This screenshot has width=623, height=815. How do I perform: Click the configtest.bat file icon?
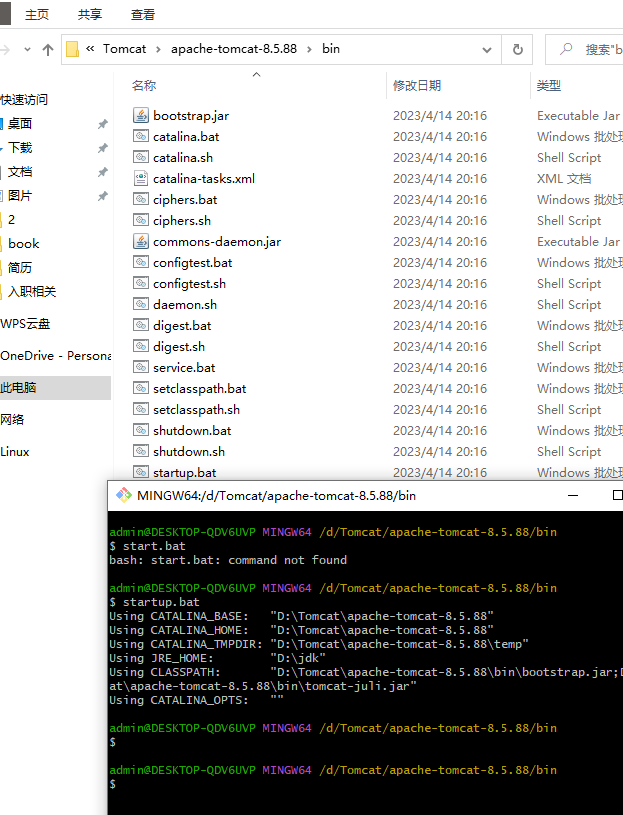pyautogui.click(x=141, y=262)
